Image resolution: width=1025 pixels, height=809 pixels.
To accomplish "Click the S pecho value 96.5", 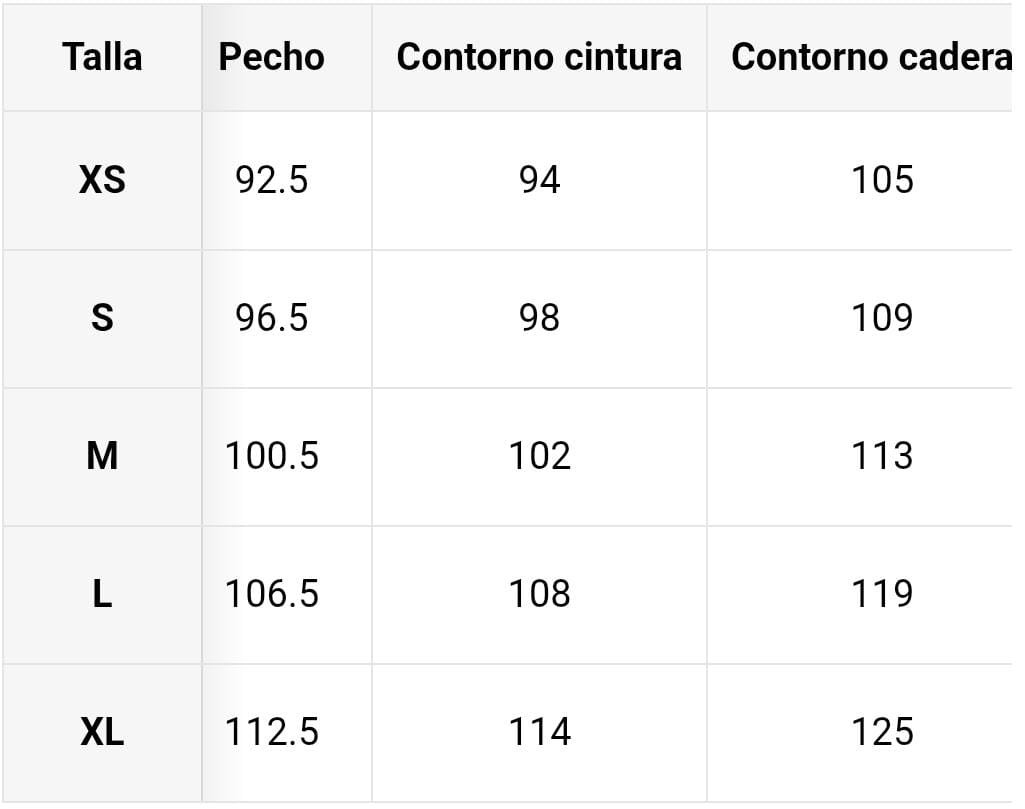I will tap(272, 318).
